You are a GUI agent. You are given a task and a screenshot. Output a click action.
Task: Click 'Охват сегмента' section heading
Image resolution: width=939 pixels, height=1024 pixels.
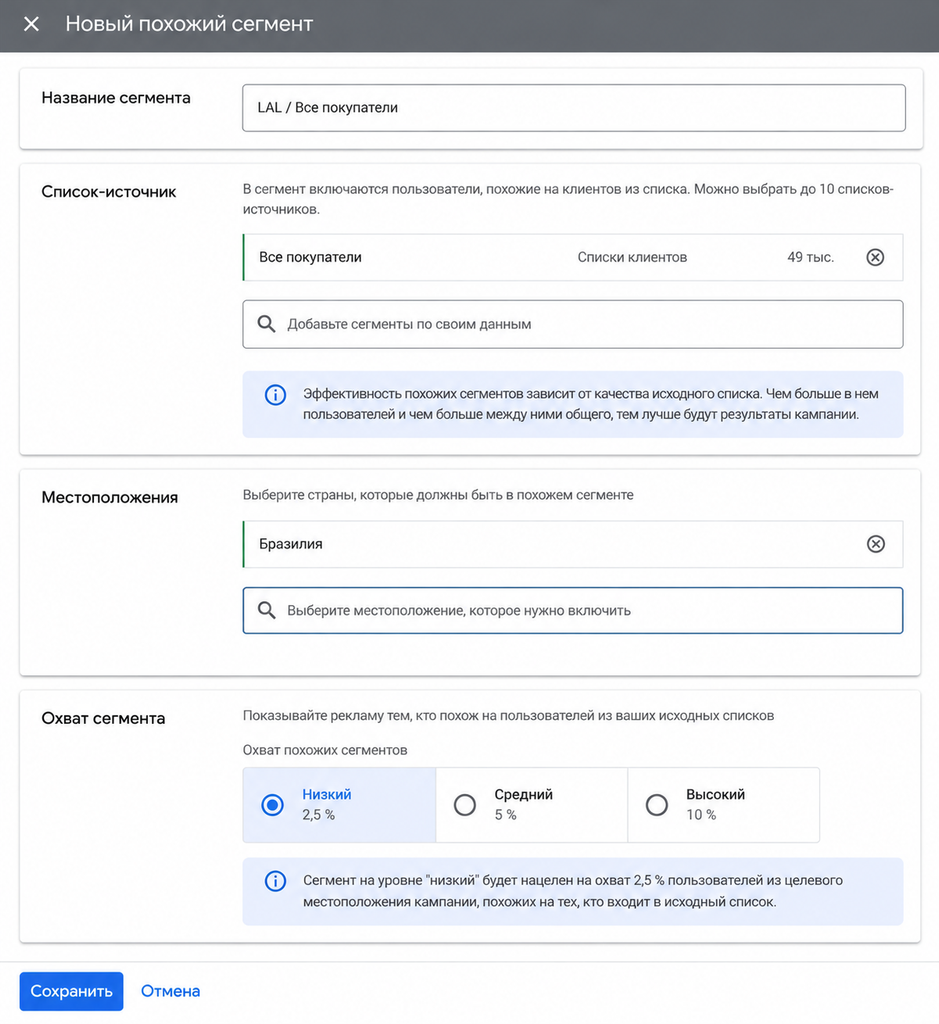tap(103, 718)
